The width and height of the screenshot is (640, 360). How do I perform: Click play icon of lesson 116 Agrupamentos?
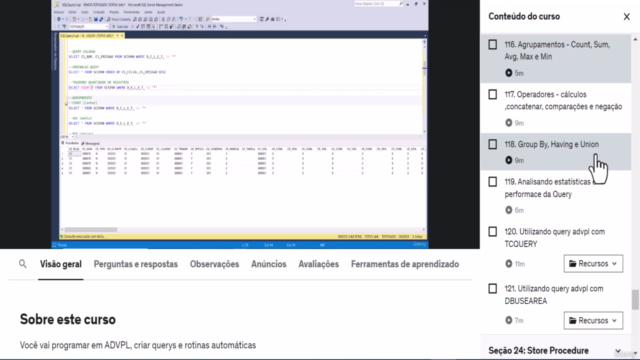pos(509,73)
